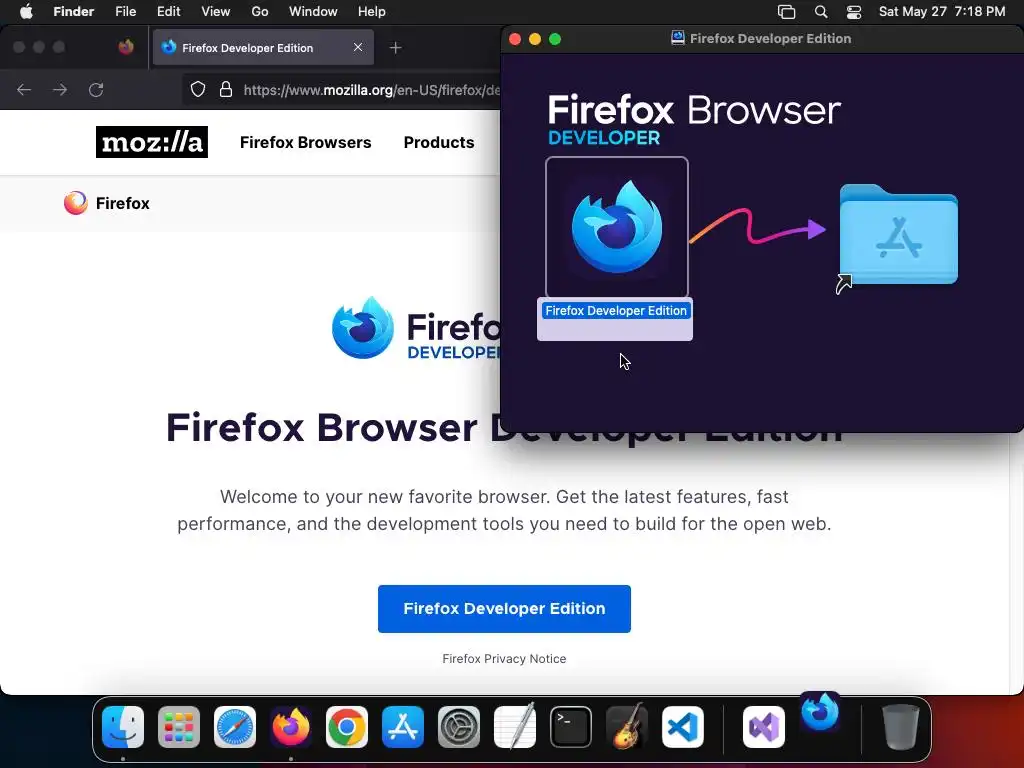Open Control Center icon in menu bar
The width and height of the screenshot is (1024, 768).
[854, 12]
